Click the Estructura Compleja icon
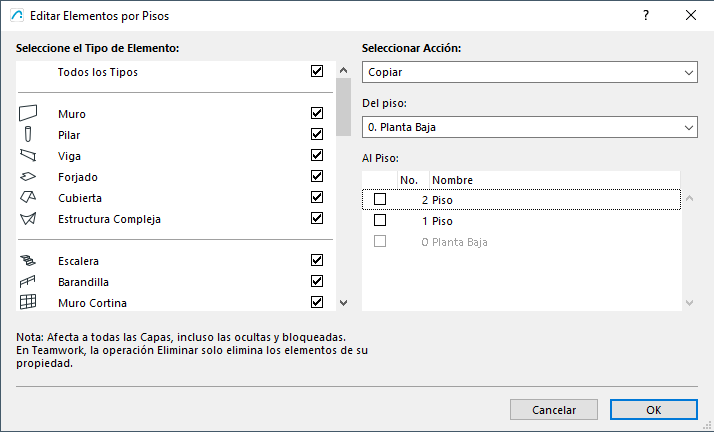Image resolution: width=714 pixels, height=432 pixels. (28, 219)
